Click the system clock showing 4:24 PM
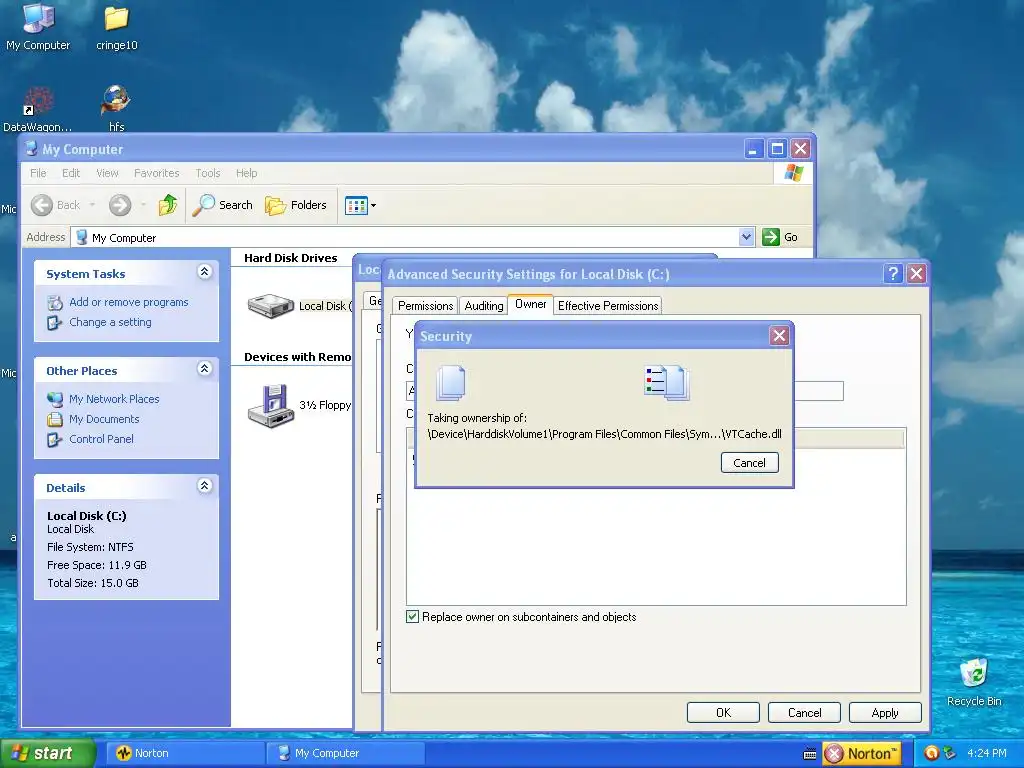This screenshot has height=768, width=1024. [987, 753]
